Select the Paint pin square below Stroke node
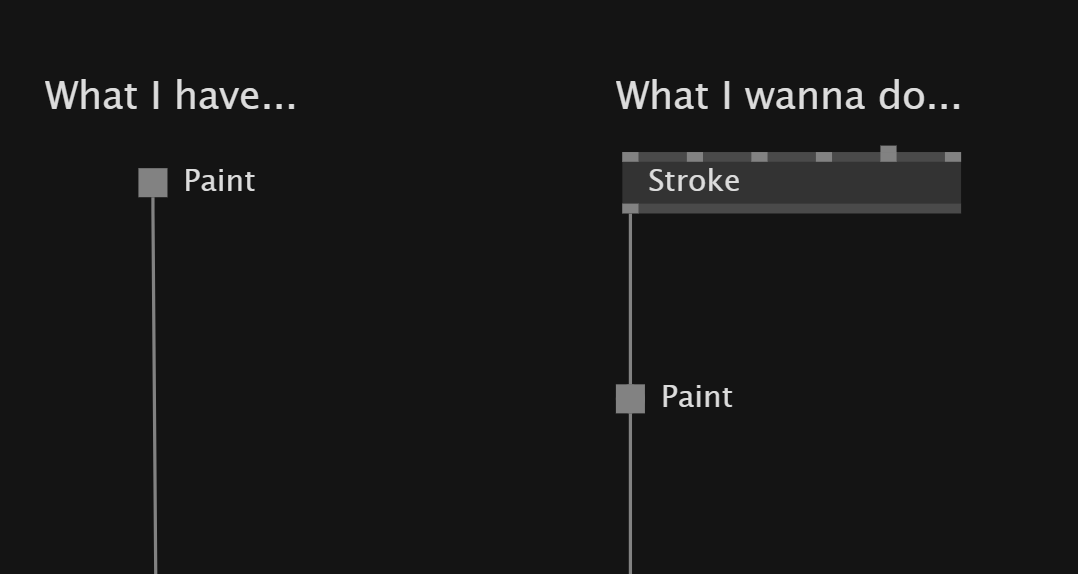1078x574 pixels. click(x=630, y=399)
